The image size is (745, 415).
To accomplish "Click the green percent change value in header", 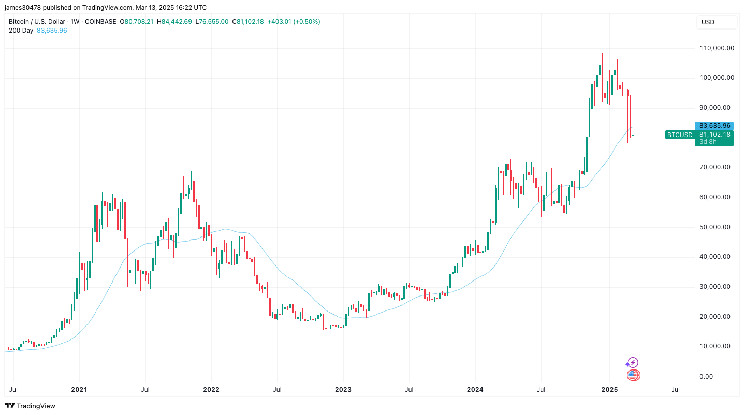I will [x=306, y=22].
